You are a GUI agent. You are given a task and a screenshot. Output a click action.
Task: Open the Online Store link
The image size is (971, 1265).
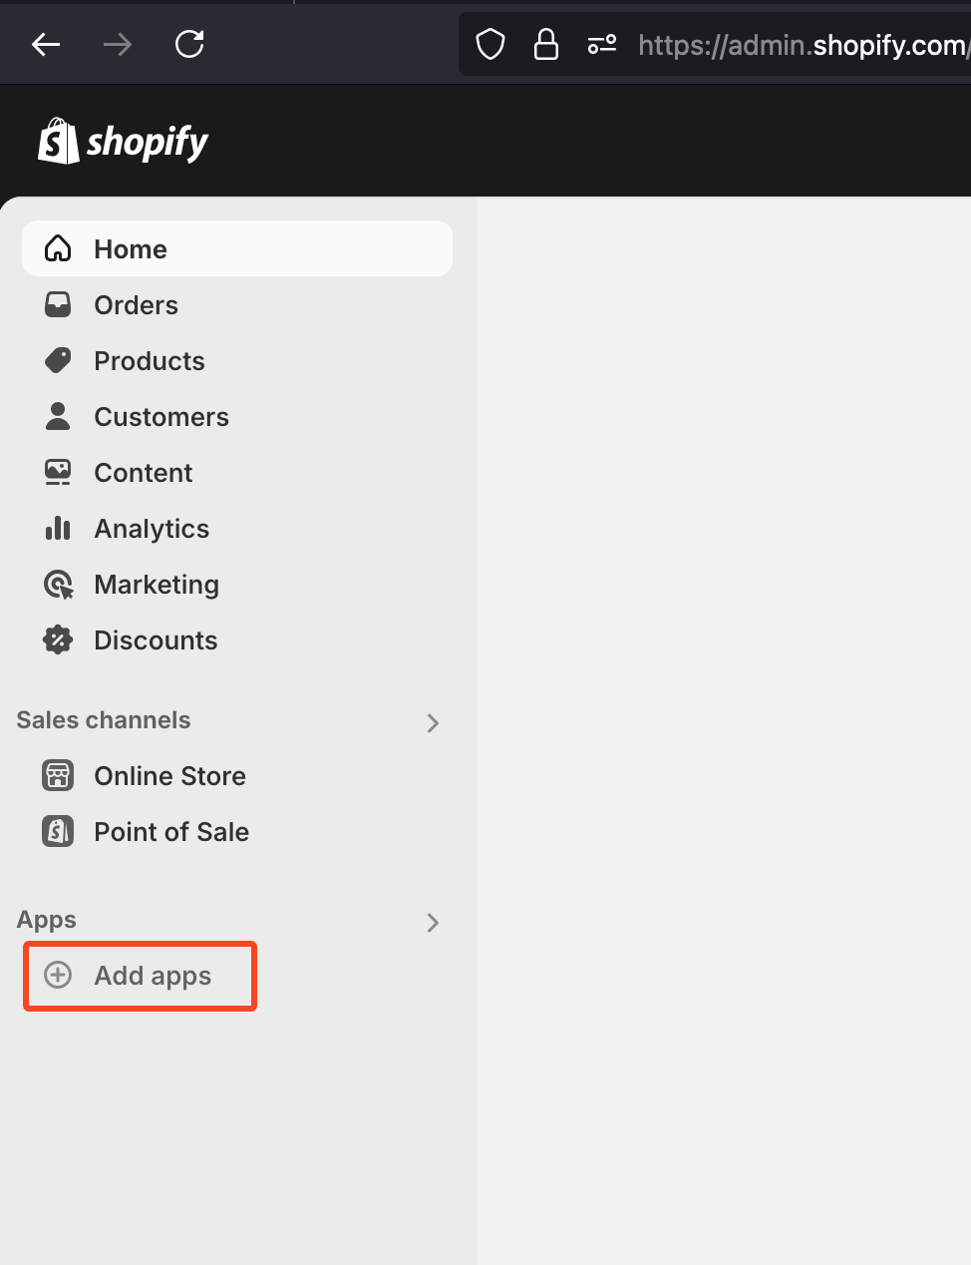169,775
